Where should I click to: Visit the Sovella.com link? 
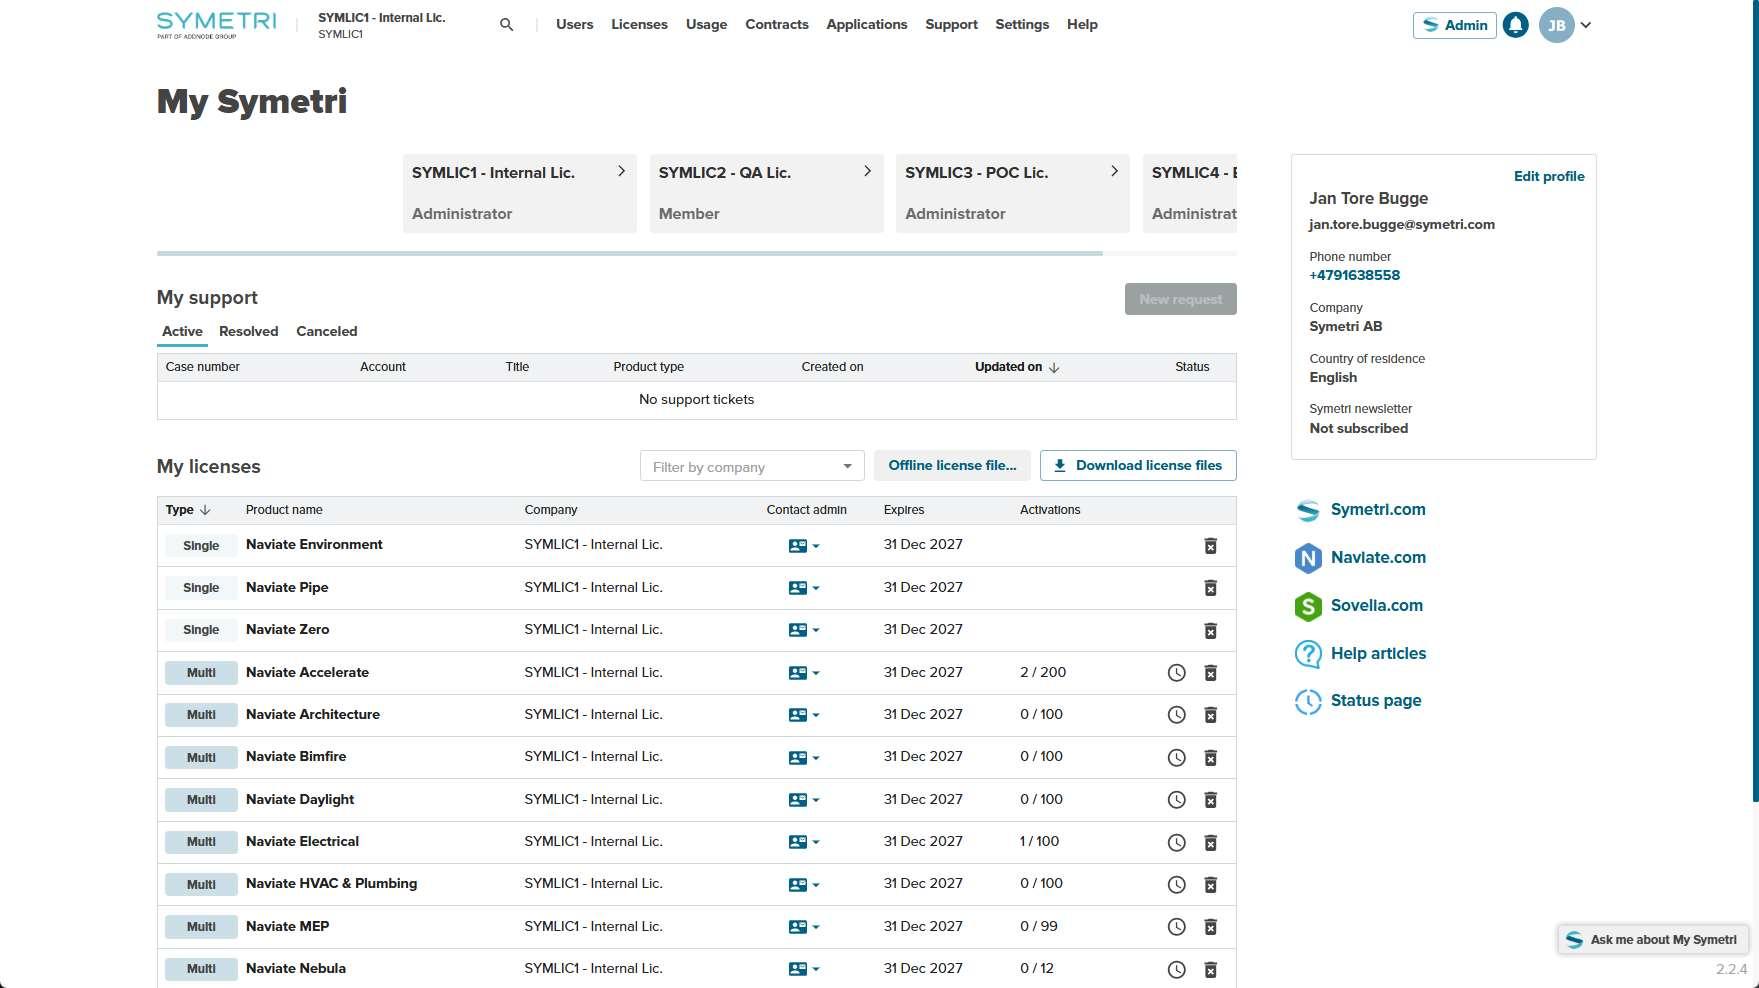pos(1377,605)
